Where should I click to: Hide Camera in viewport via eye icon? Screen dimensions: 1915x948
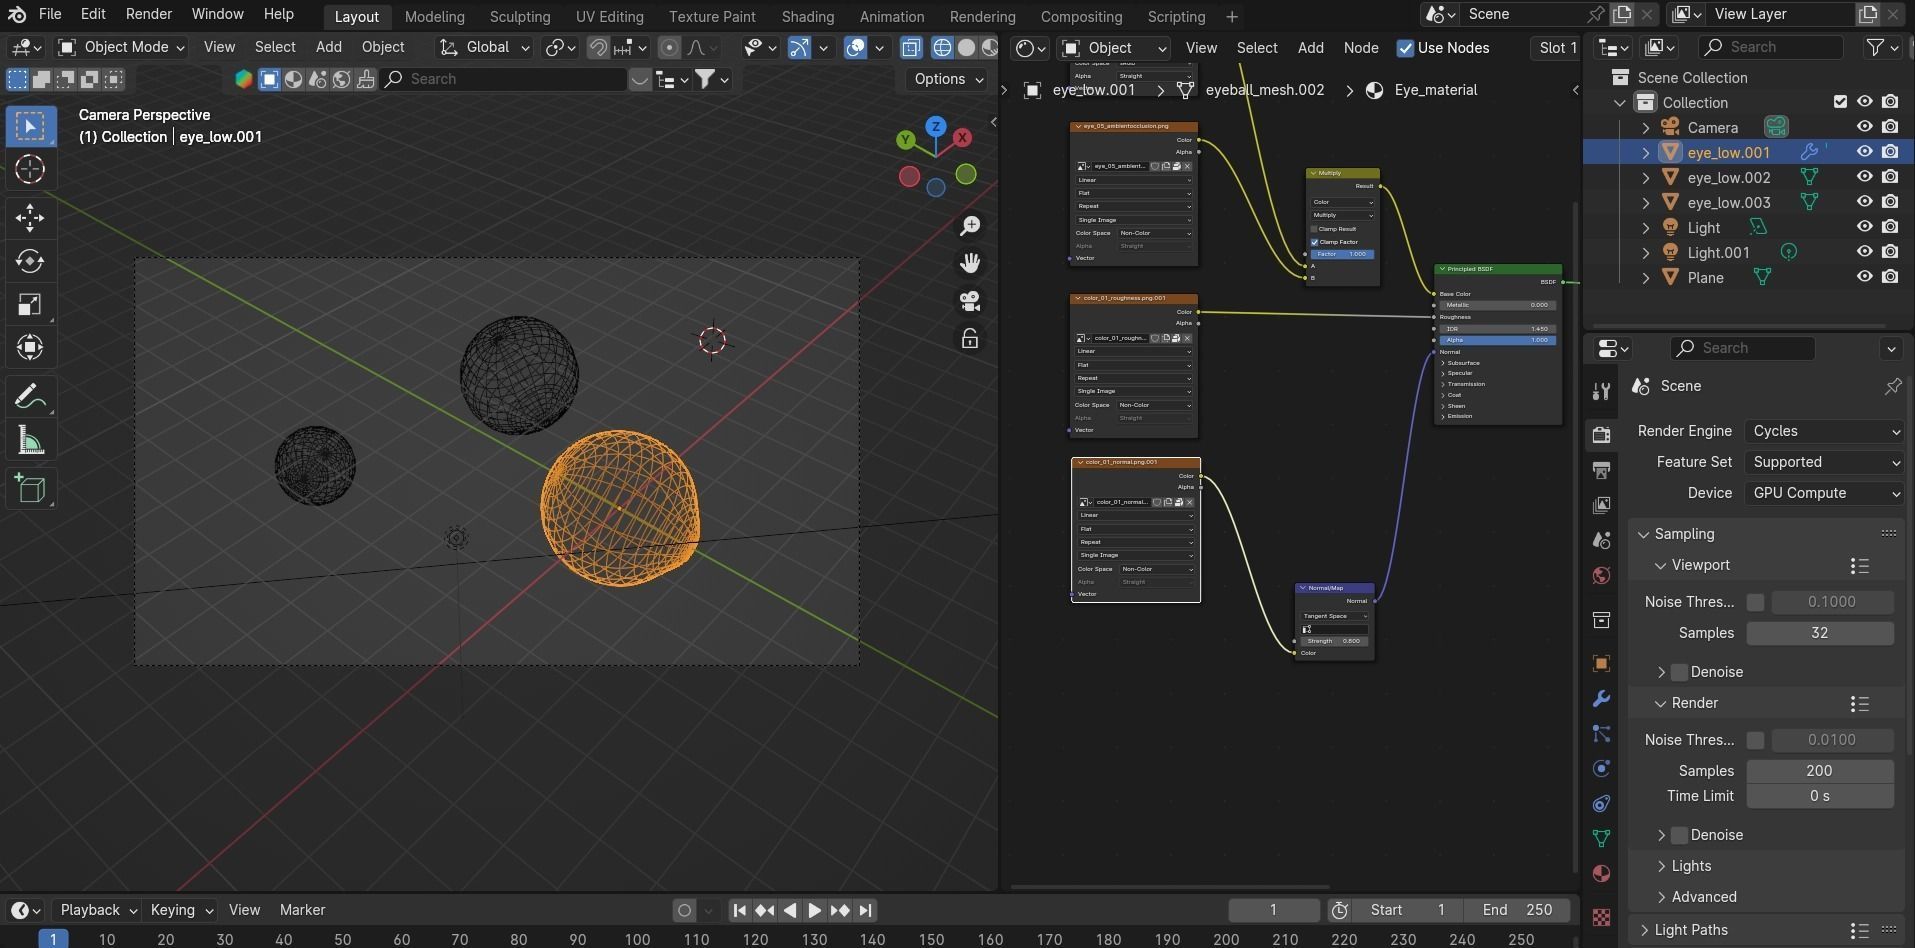coord(1864,127)
